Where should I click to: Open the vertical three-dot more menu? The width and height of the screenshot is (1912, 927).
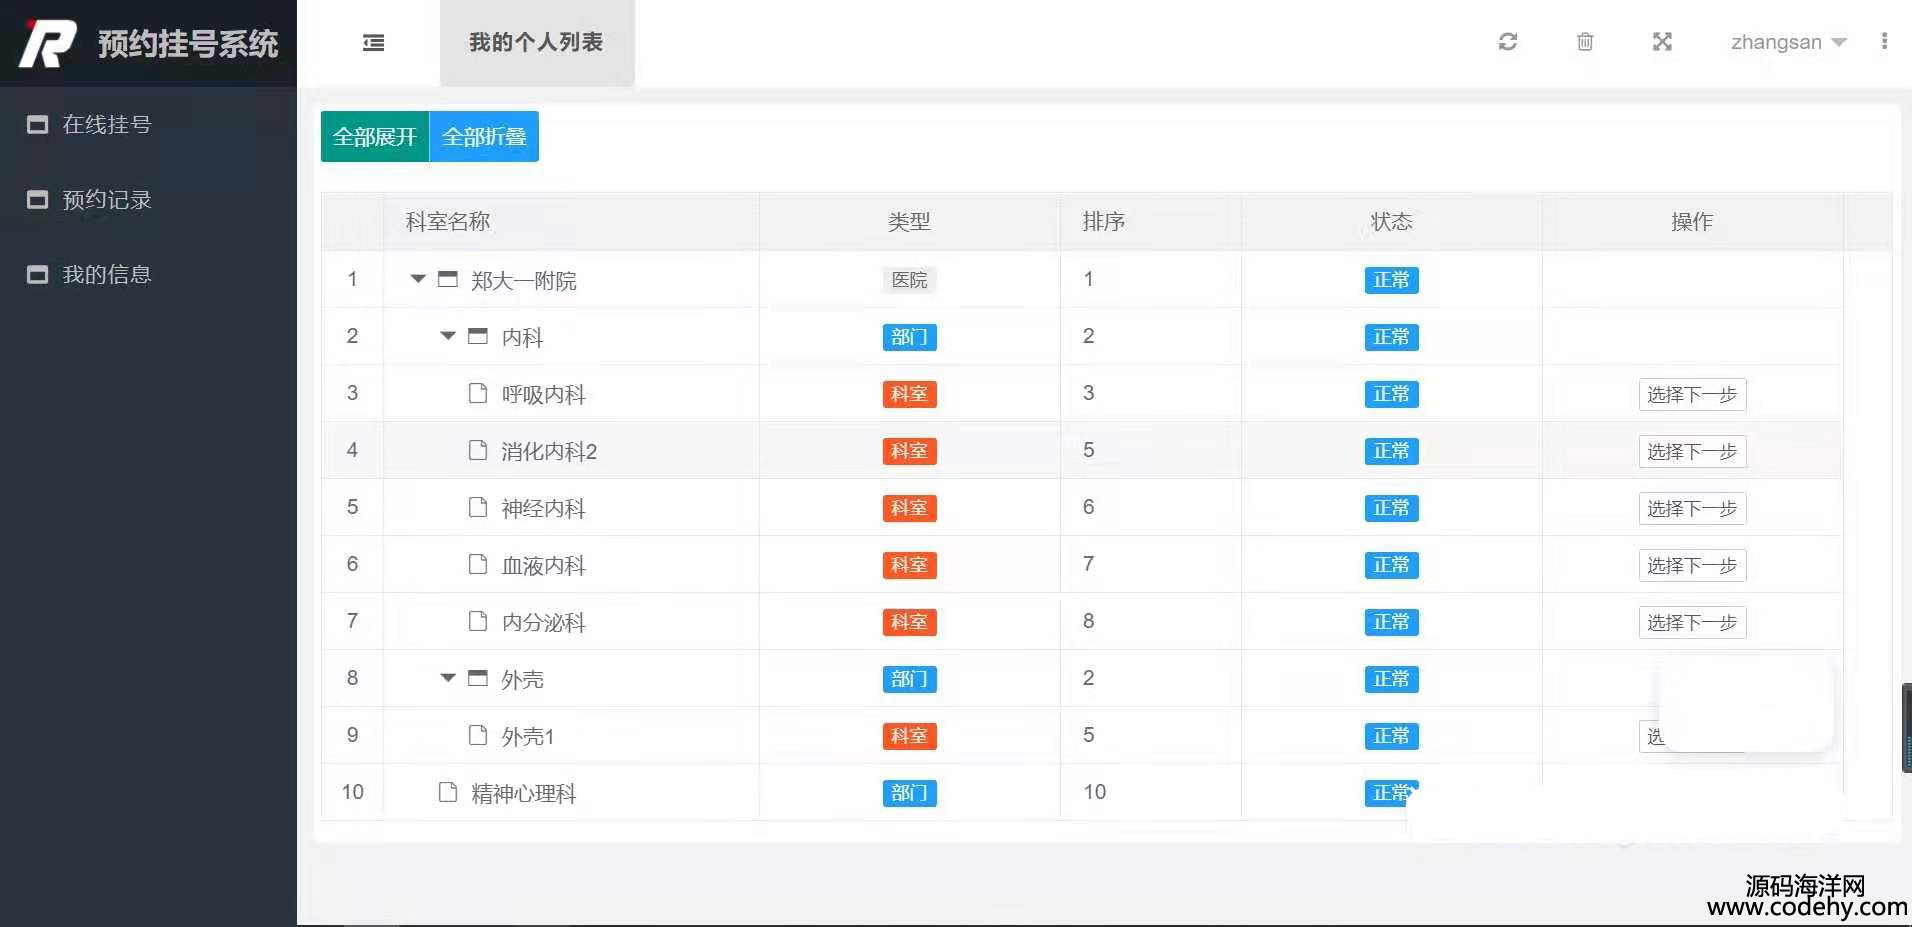[1884, 42]
